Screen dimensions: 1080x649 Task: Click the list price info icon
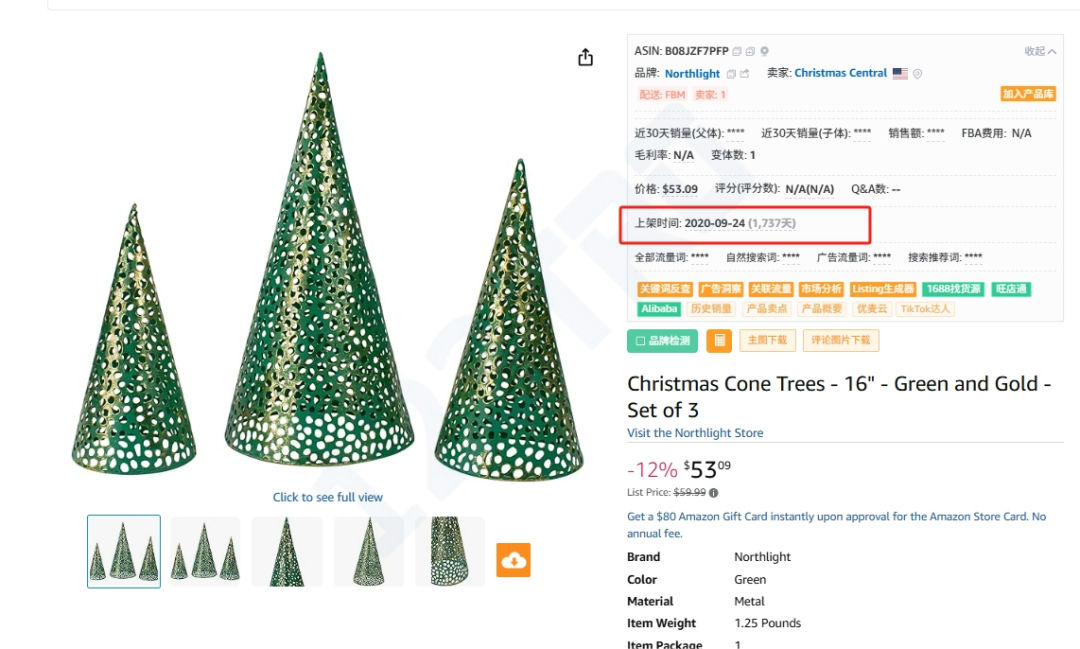coord(713,493)
